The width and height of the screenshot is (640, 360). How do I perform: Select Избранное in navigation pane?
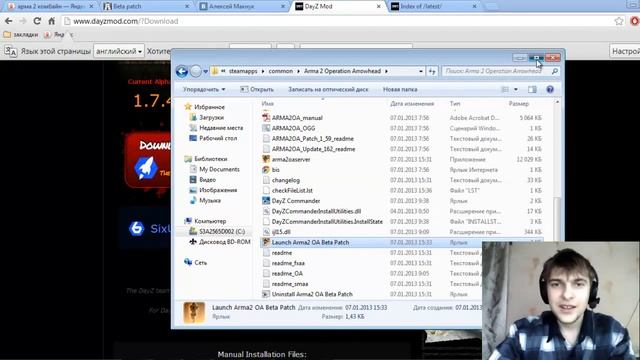(x=209, y=107)
